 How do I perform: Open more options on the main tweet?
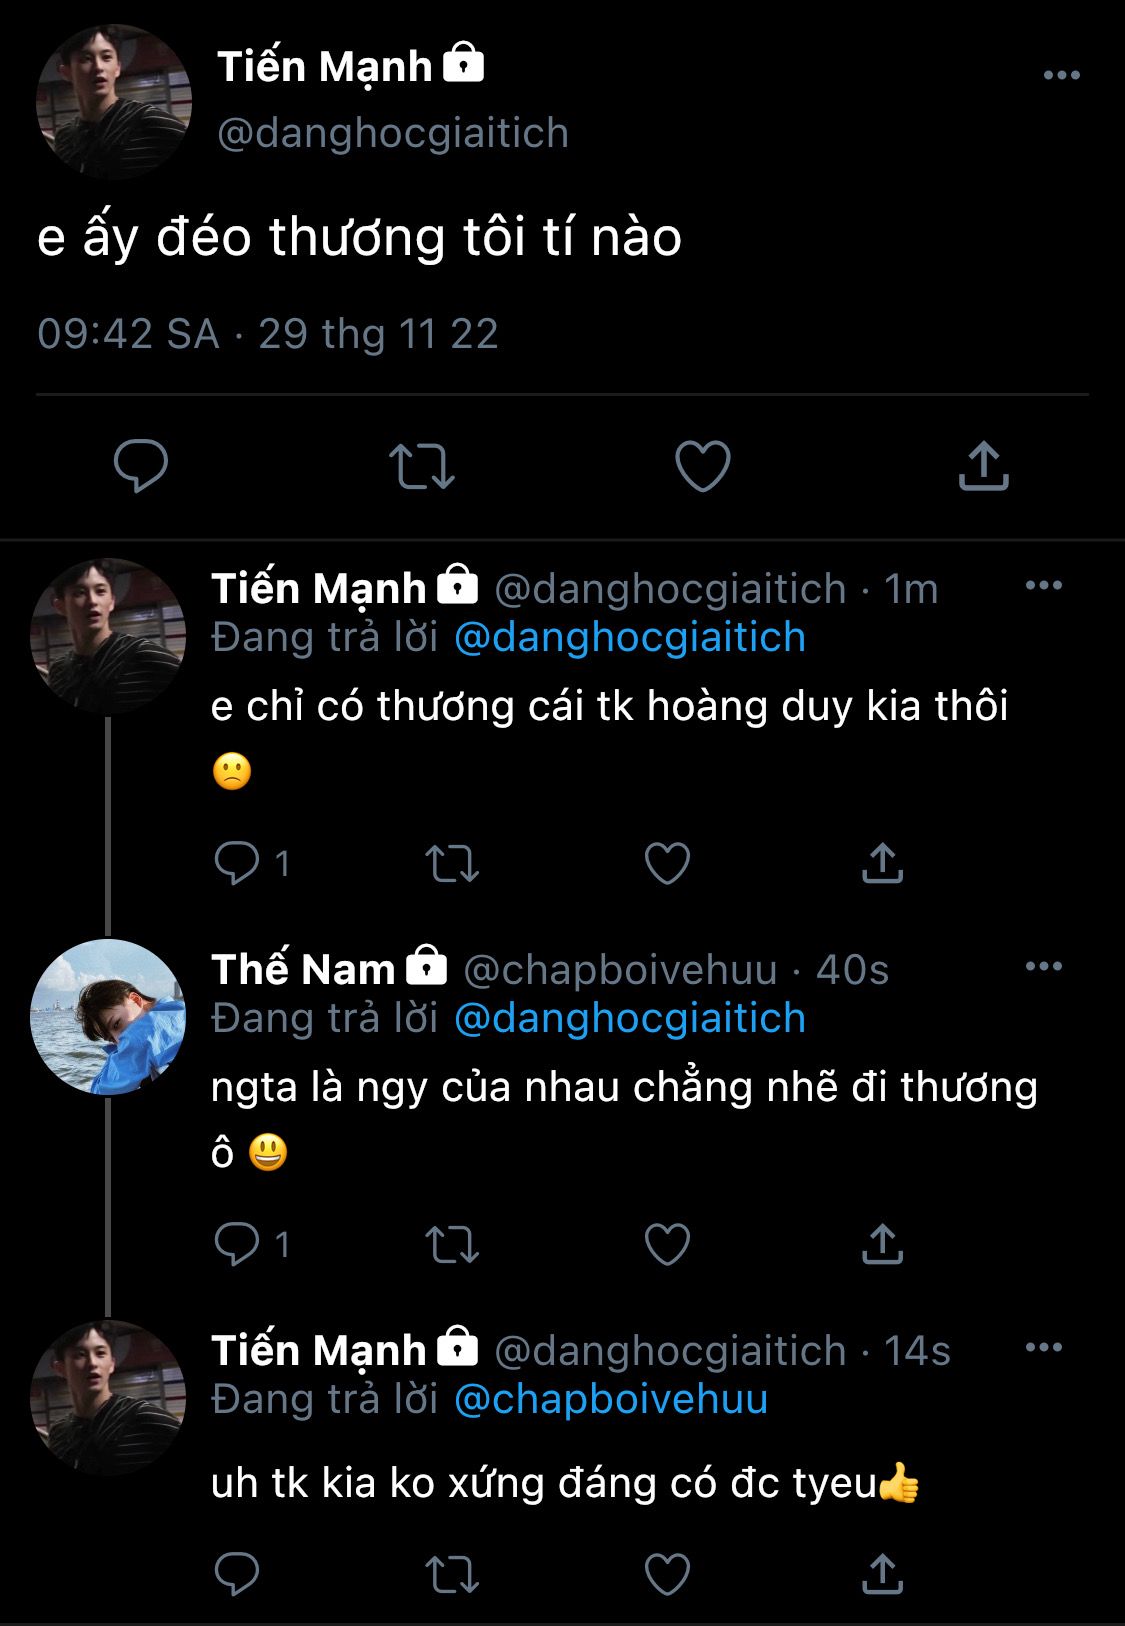click(1061, 76)
